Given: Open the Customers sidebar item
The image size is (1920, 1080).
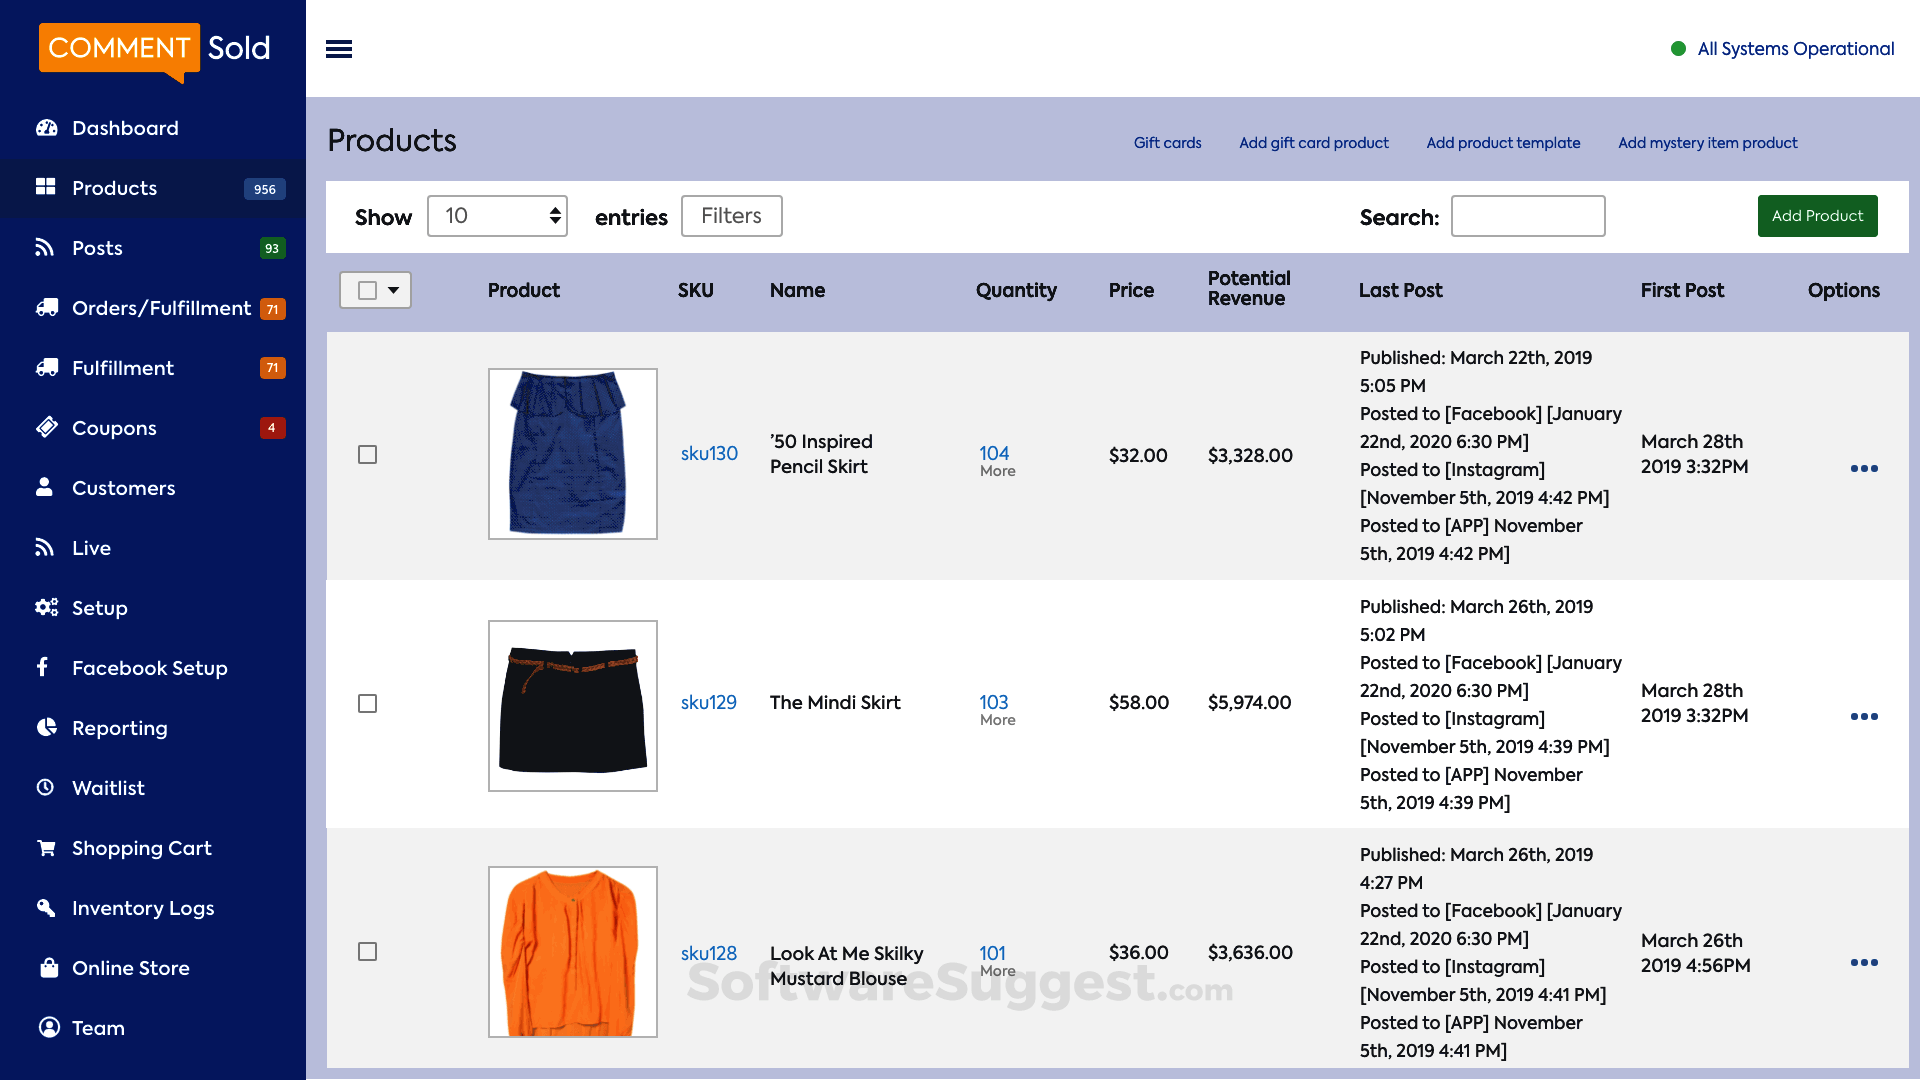Looking at the screenshot, I should pyautogui.click(x=123, y=488).
